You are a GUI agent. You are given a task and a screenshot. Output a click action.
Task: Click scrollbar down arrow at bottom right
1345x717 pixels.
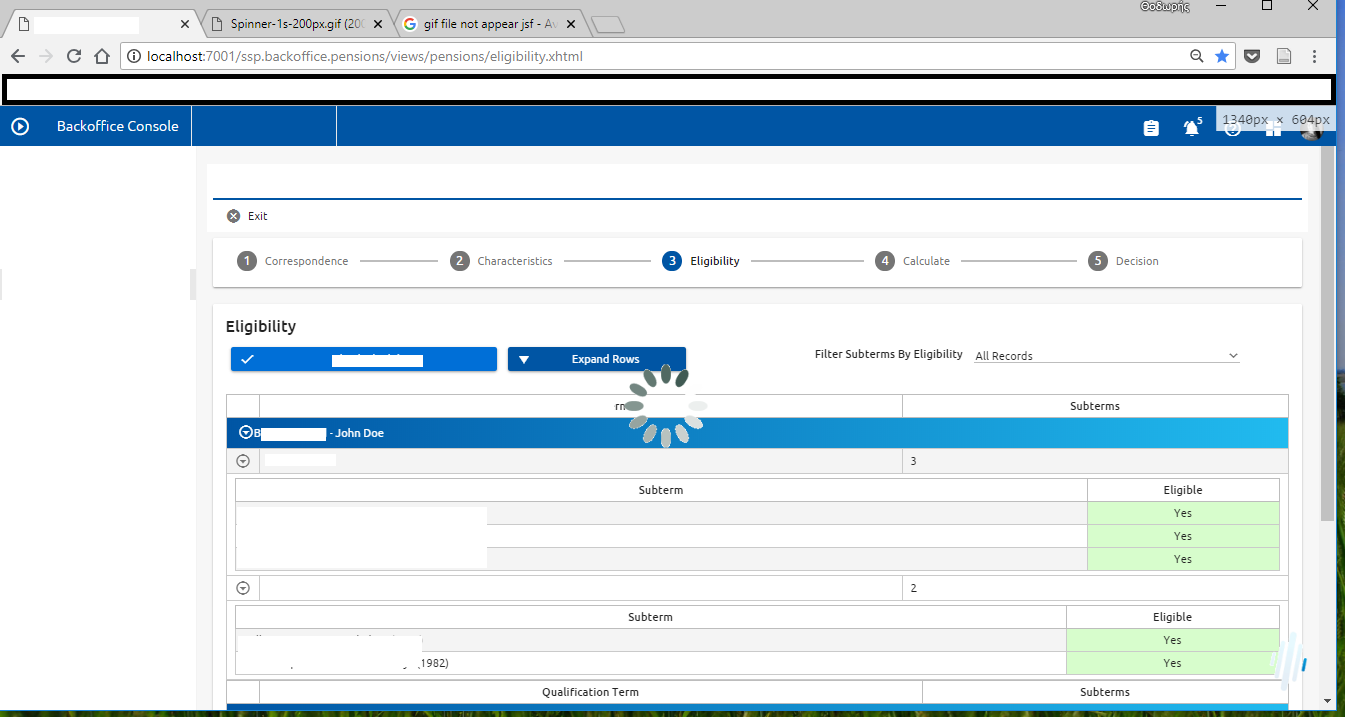[x=1327, y=701]
